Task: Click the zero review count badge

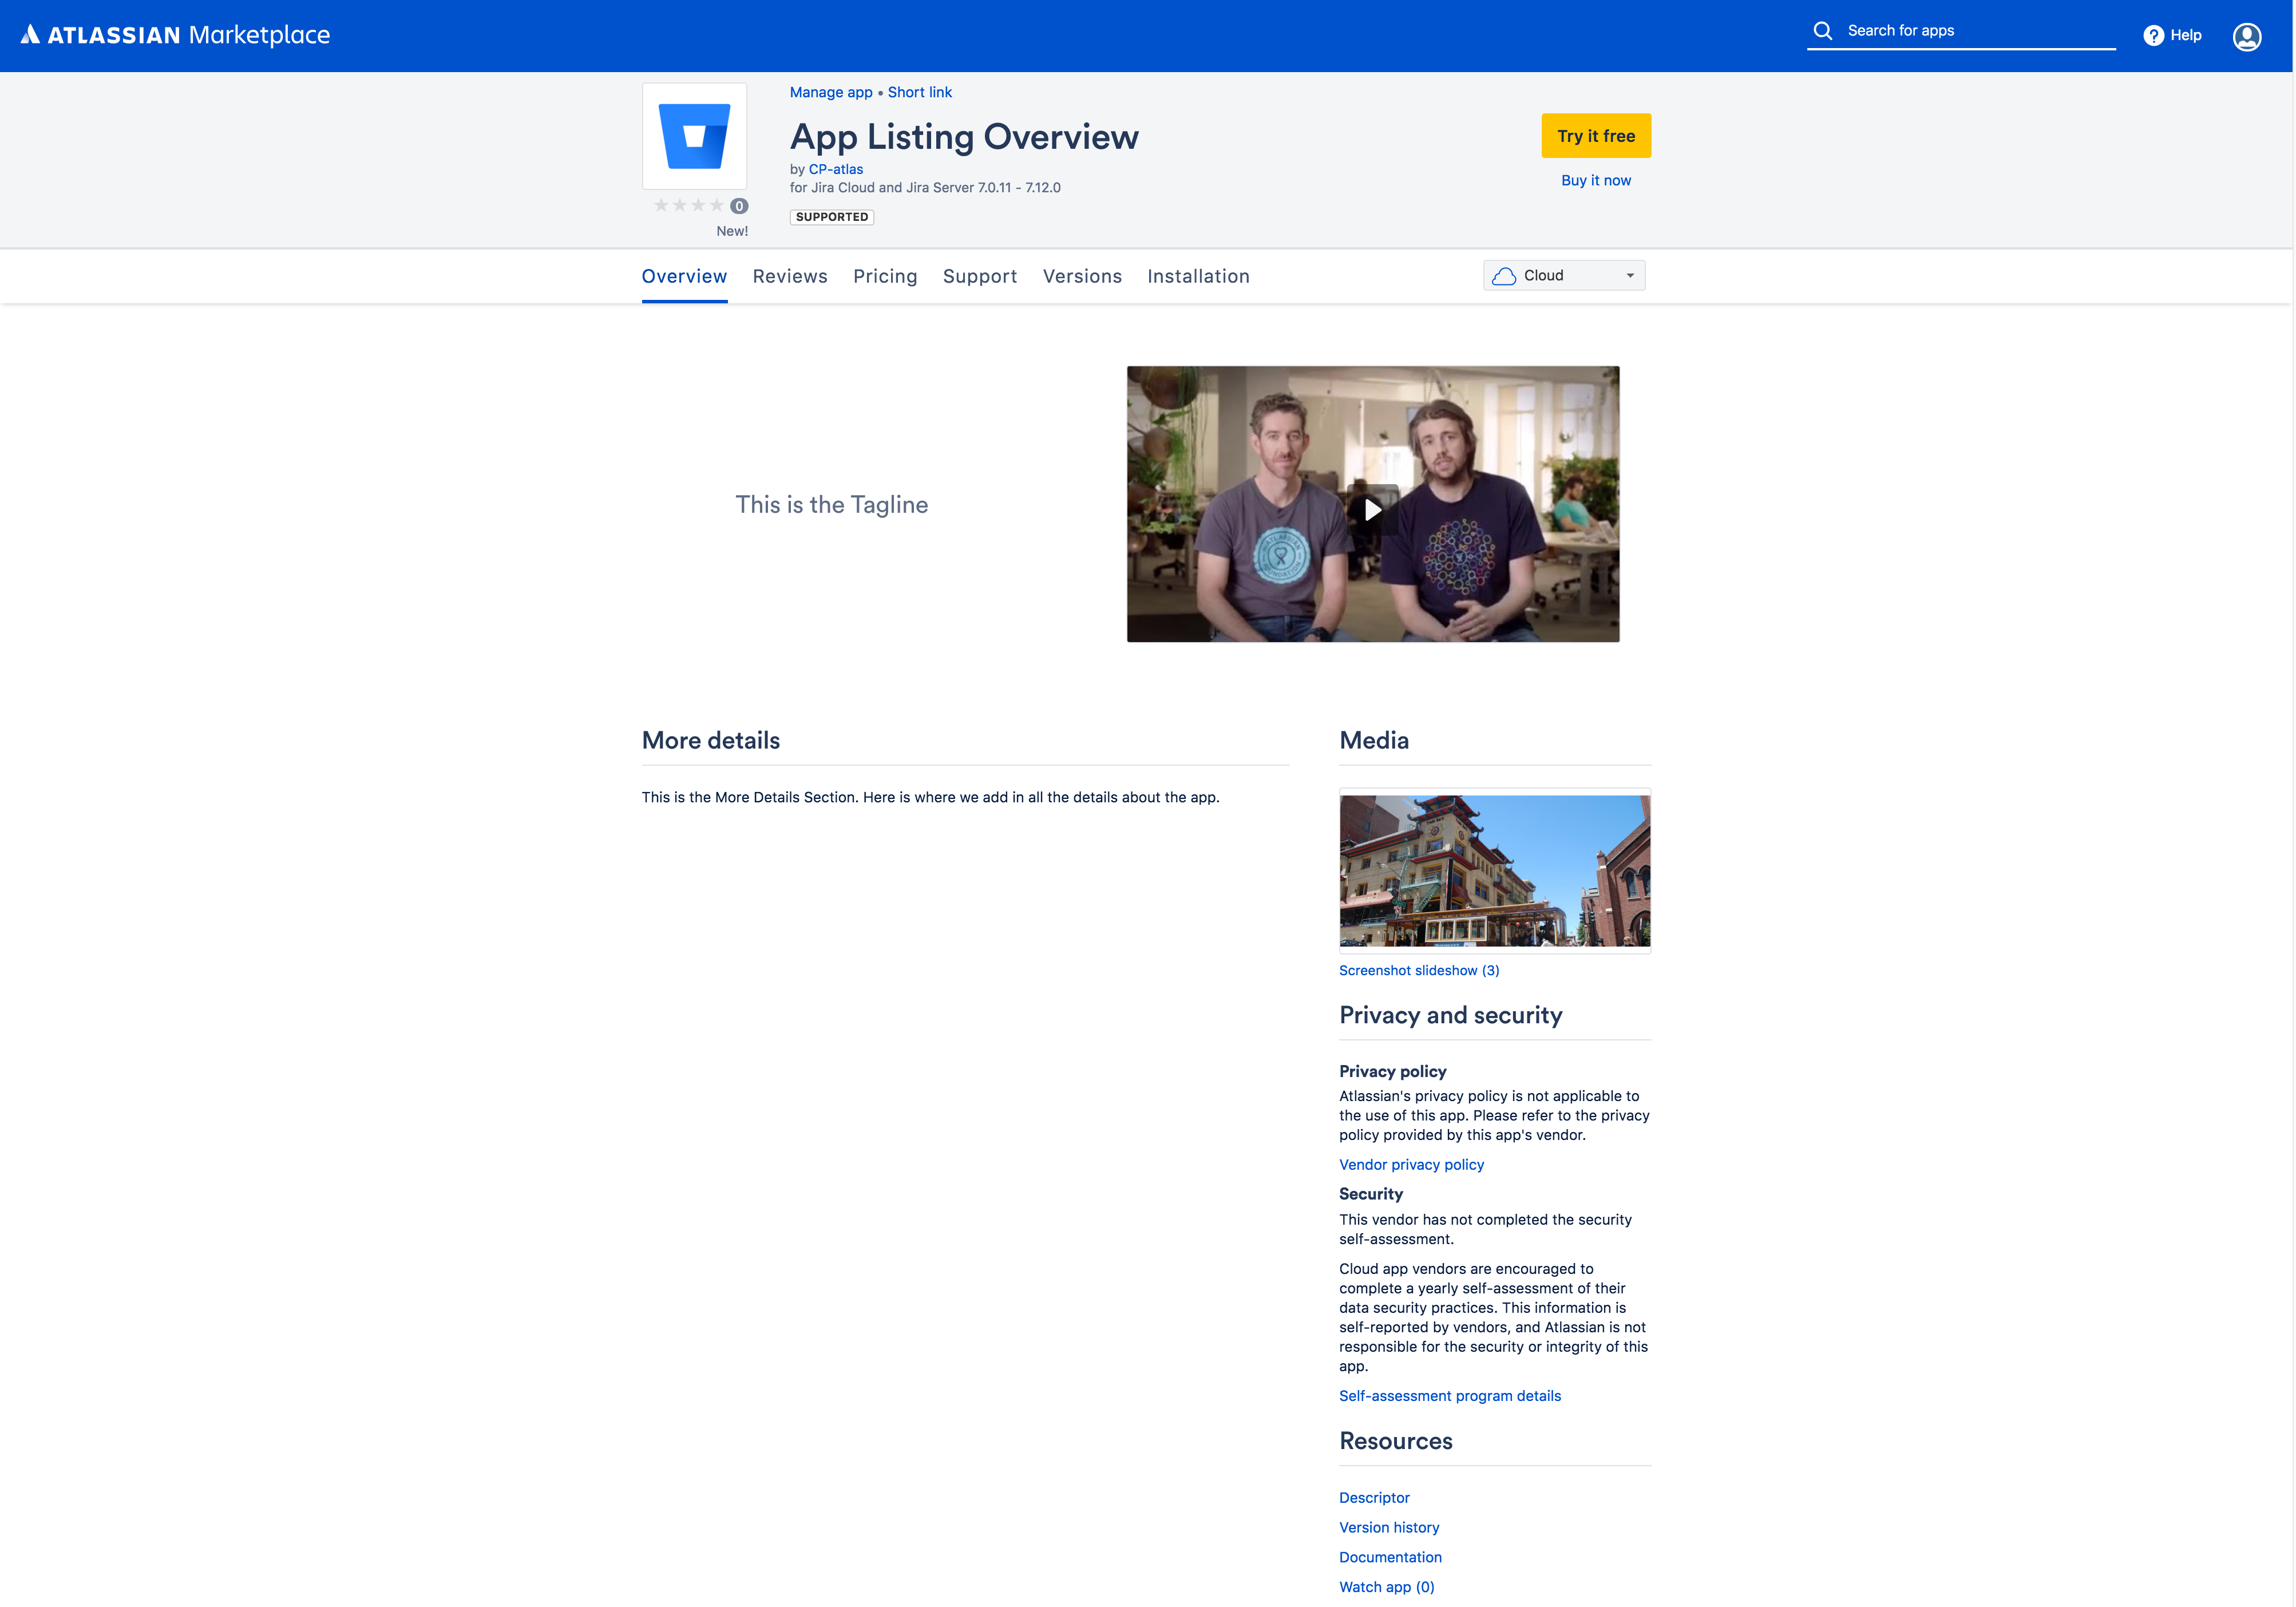Action: click(739, 206)
